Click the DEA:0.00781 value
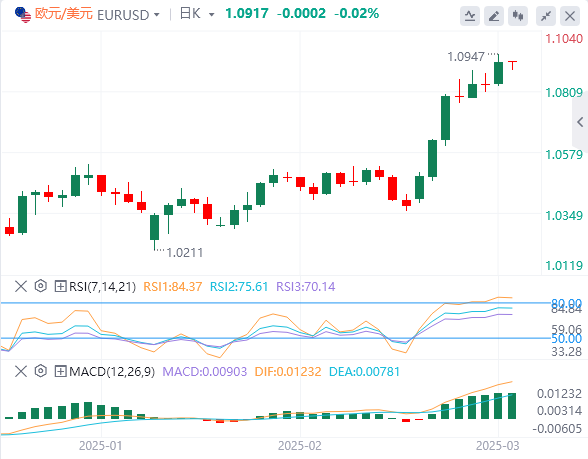The width and height of the screenshot is (588, 459). click(364, 372)
